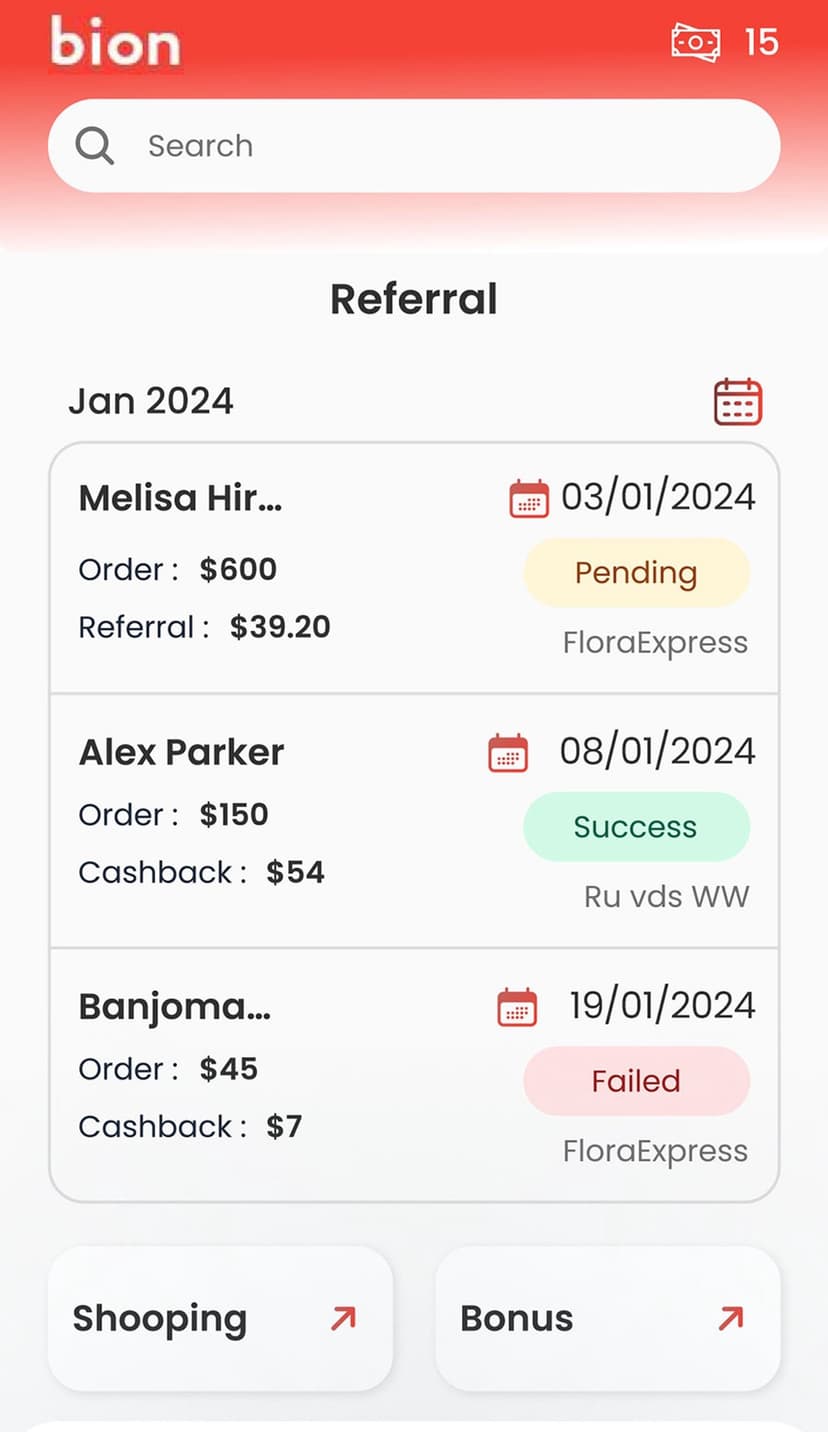Focus the Search input field
The width and height of the screenshot is (828, 1432).
(x=440, y=146)
